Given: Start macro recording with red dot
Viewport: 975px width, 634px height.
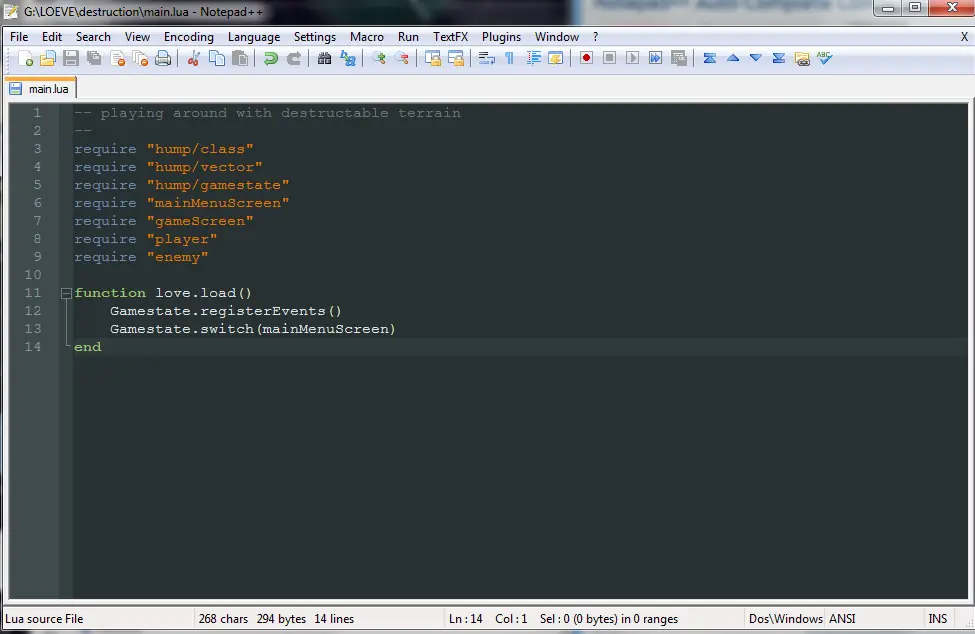Looking at the screenshot, I should tap(586, 58).
